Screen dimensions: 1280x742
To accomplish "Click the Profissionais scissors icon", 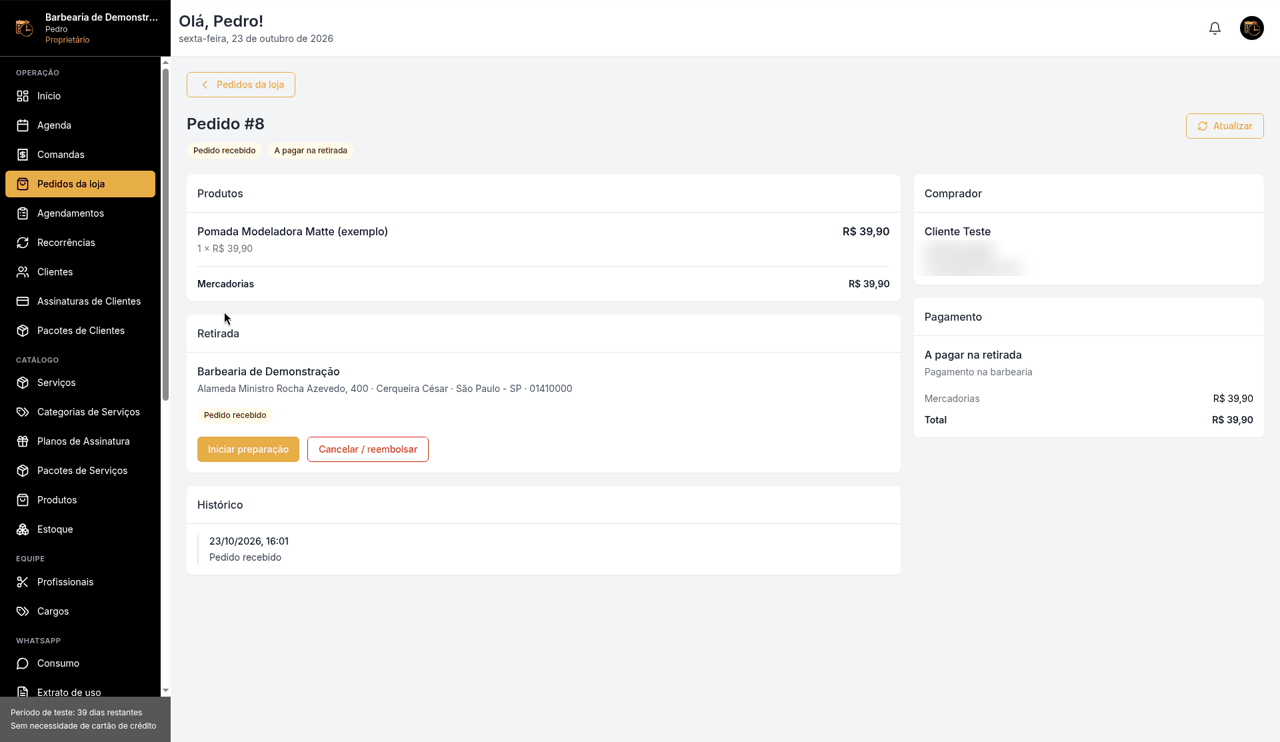I will (x=23, y=582).
